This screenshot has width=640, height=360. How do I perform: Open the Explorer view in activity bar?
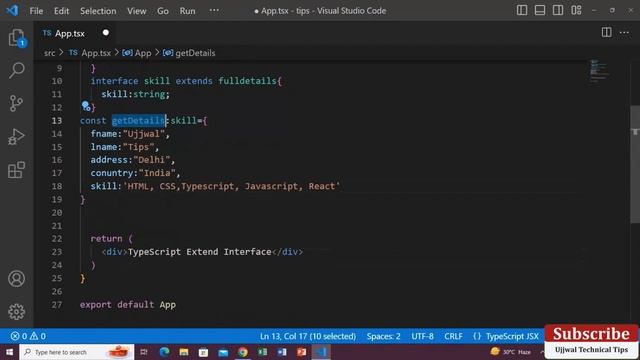tap(16, 38)
